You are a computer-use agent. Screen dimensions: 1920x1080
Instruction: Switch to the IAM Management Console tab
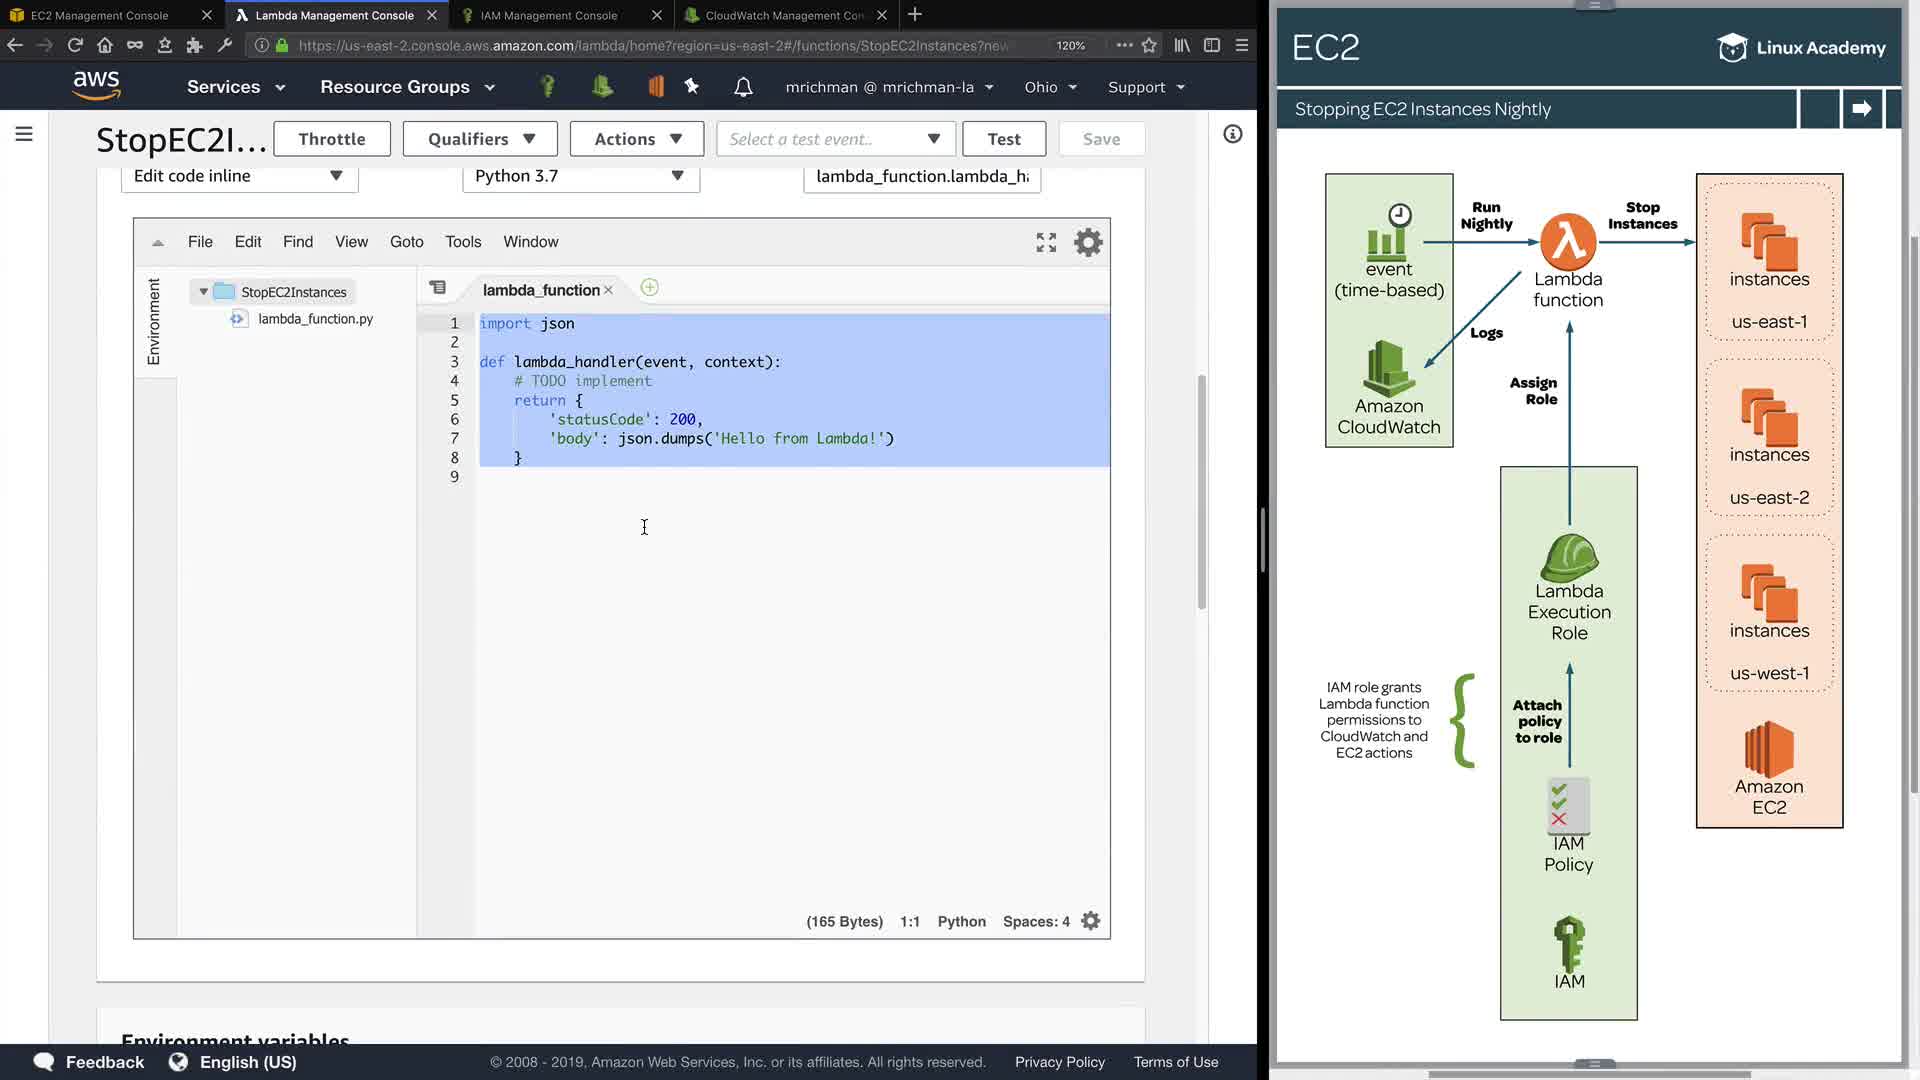click(x=549, y=15)
